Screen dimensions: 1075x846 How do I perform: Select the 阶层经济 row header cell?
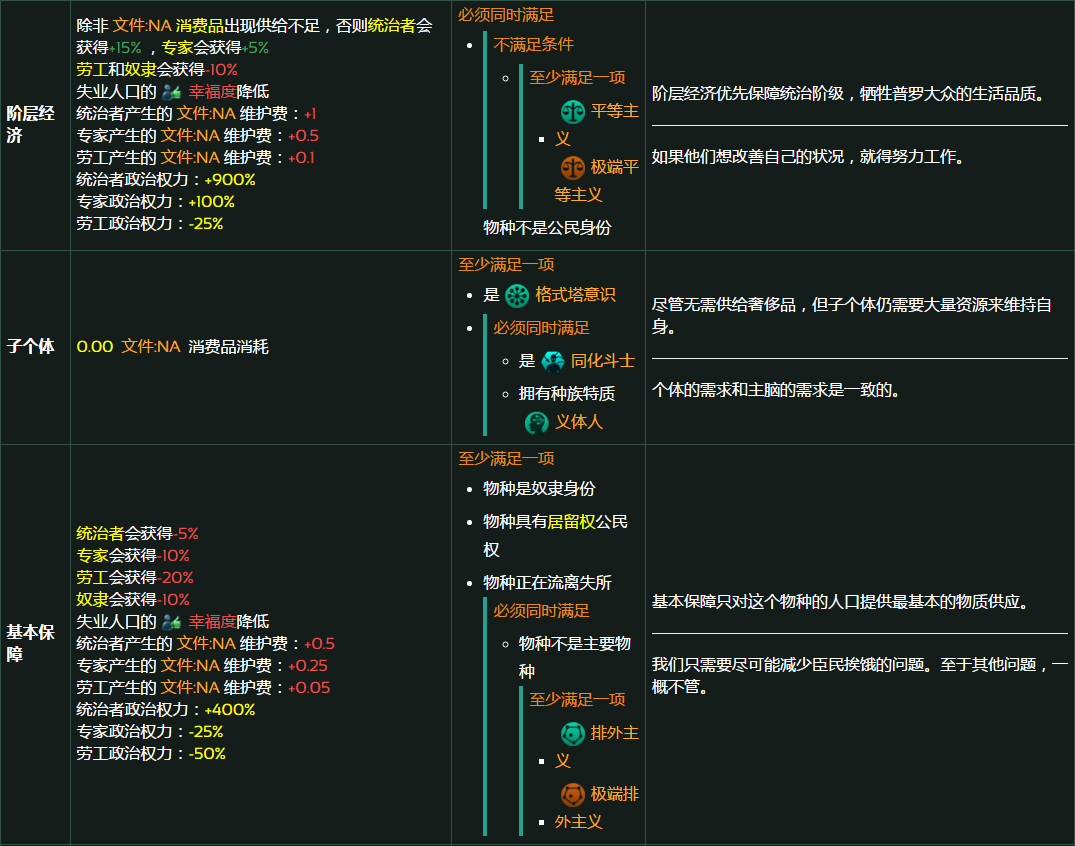pyautogui.click(x=35, y=125)
